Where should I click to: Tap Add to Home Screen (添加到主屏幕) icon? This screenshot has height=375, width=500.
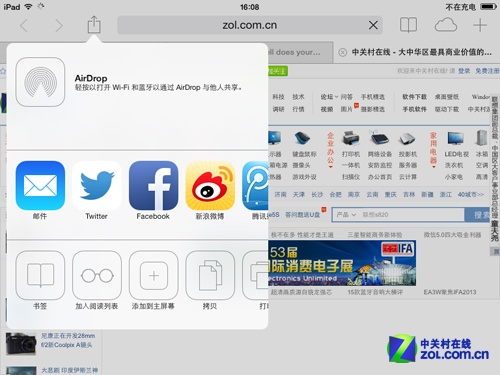[153, 276]
